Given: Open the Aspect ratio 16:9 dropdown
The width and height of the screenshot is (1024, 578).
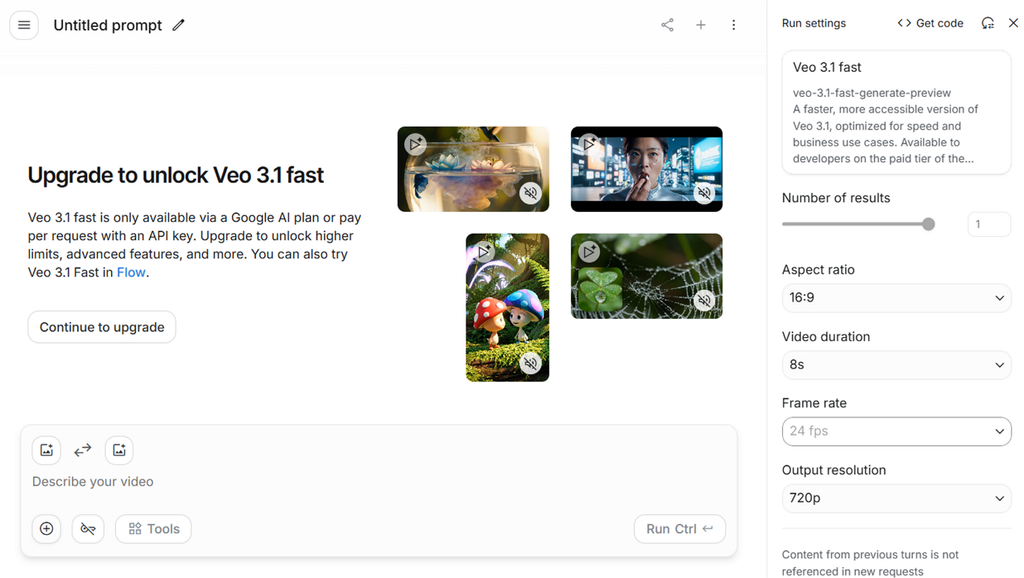Looking at the screenshot, I should point(896,298).
